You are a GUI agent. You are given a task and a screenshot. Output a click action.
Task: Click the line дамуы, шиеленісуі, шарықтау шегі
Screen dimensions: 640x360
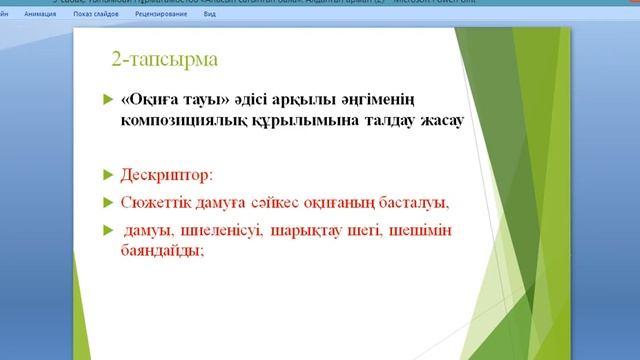coord(288,230)
